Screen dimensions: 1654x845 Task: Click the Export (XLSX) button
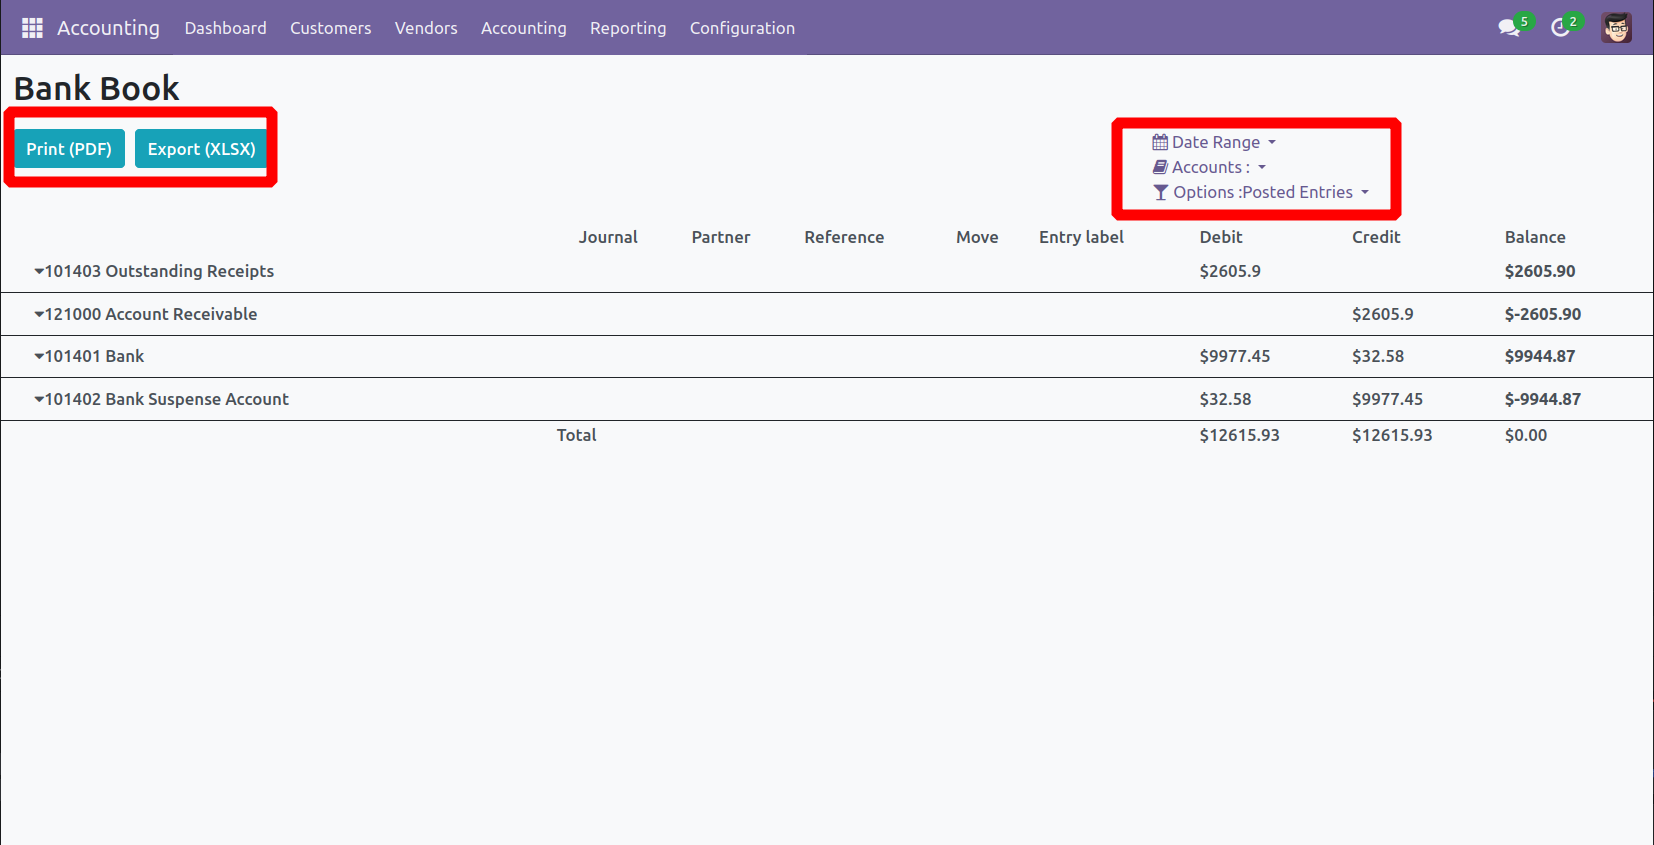tap(201, 149)
